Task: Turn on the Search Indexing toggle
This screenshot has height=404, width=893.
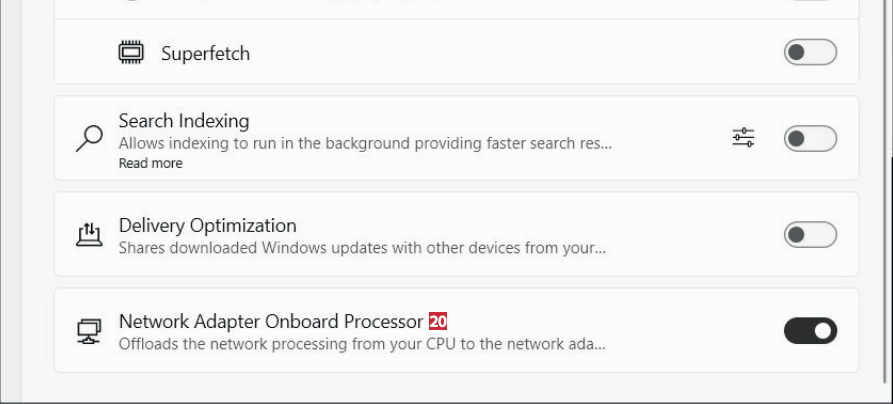Action: (x=809, y=138)
